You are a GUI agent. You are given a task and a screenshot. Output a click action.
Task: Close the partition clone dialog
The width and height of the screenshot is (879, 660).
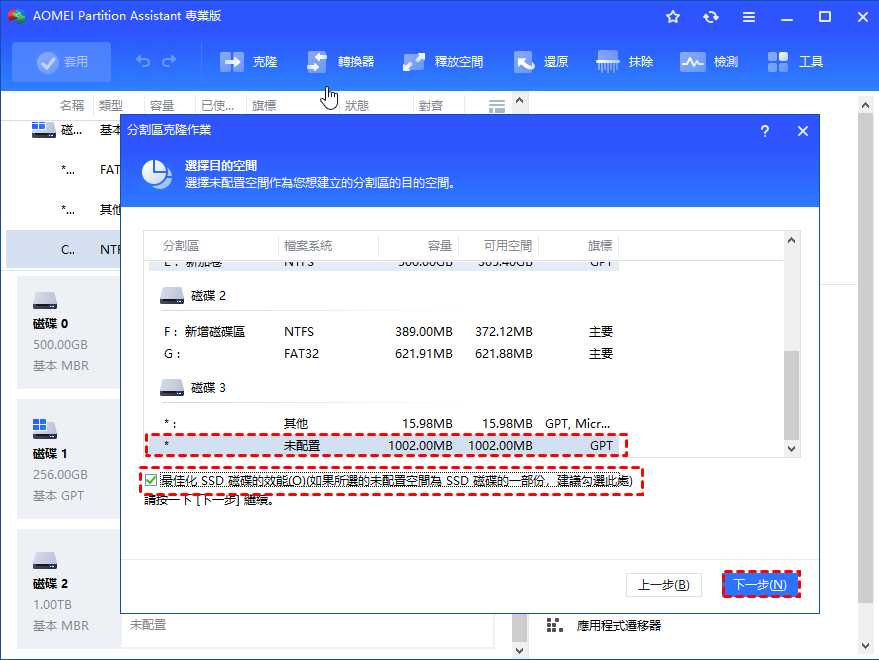(x=803, y=131)
